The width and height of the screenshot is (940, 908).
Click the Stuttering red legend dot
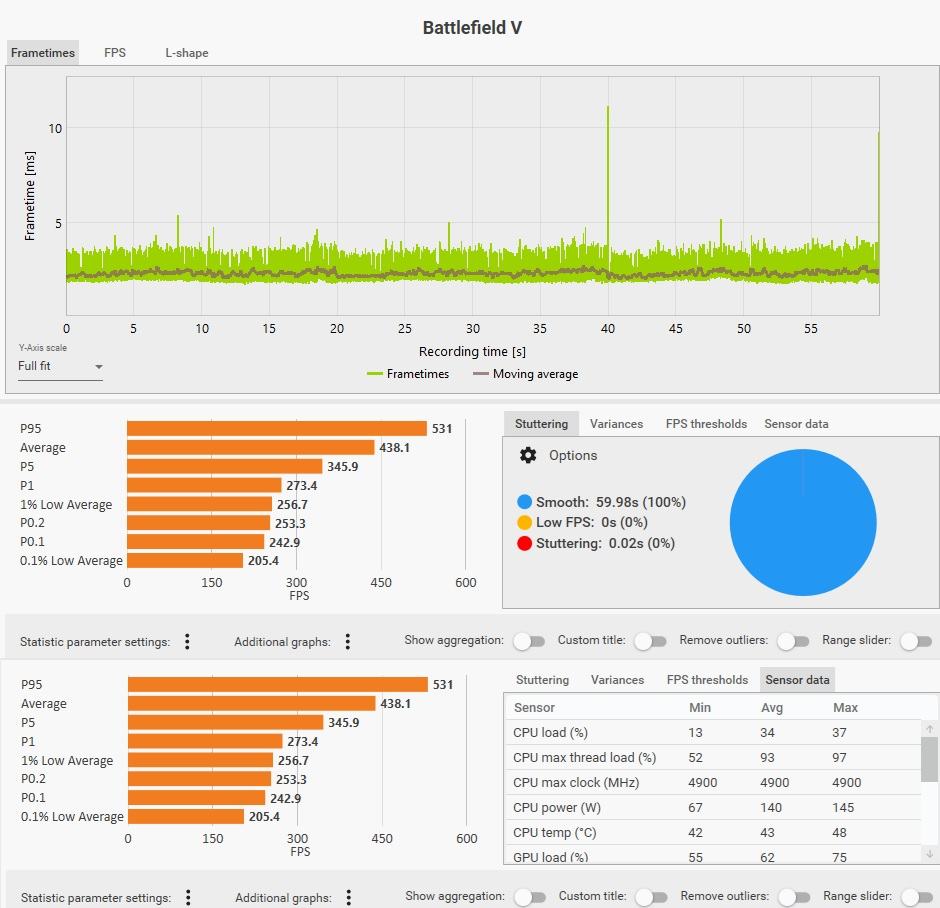click(x=524, y=543)
